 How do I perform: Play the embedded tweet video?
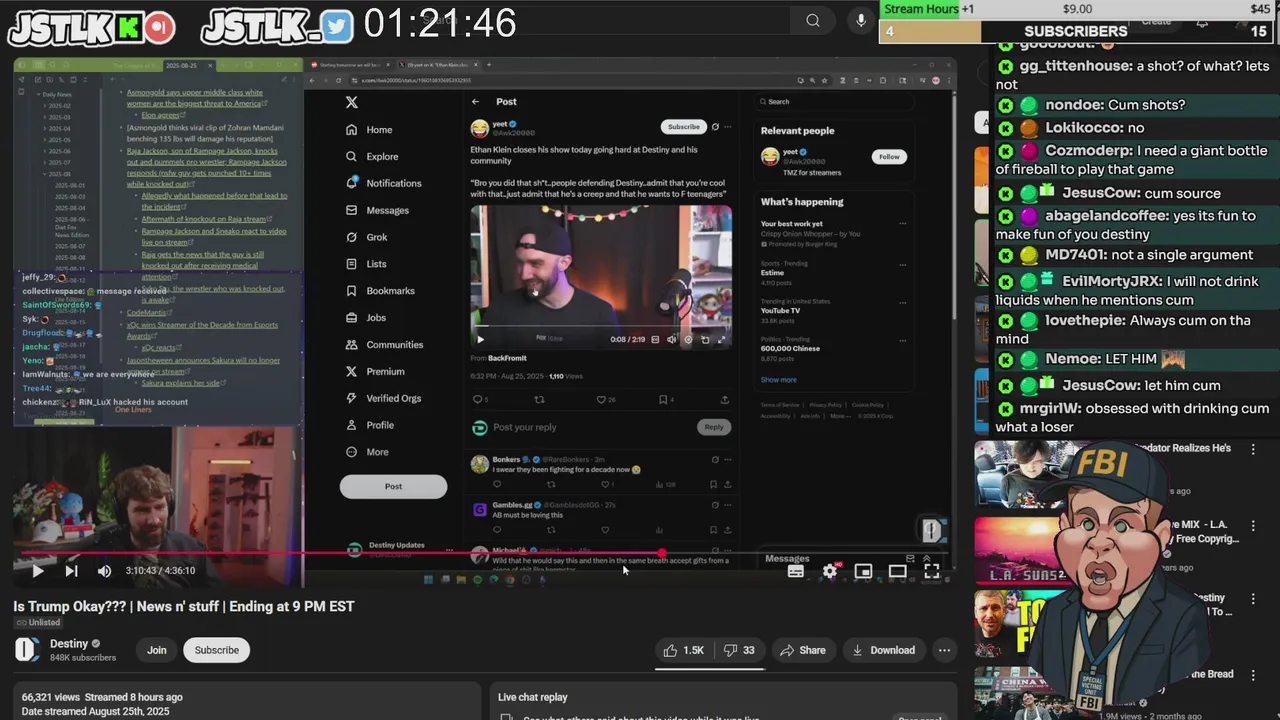[480, 340]
